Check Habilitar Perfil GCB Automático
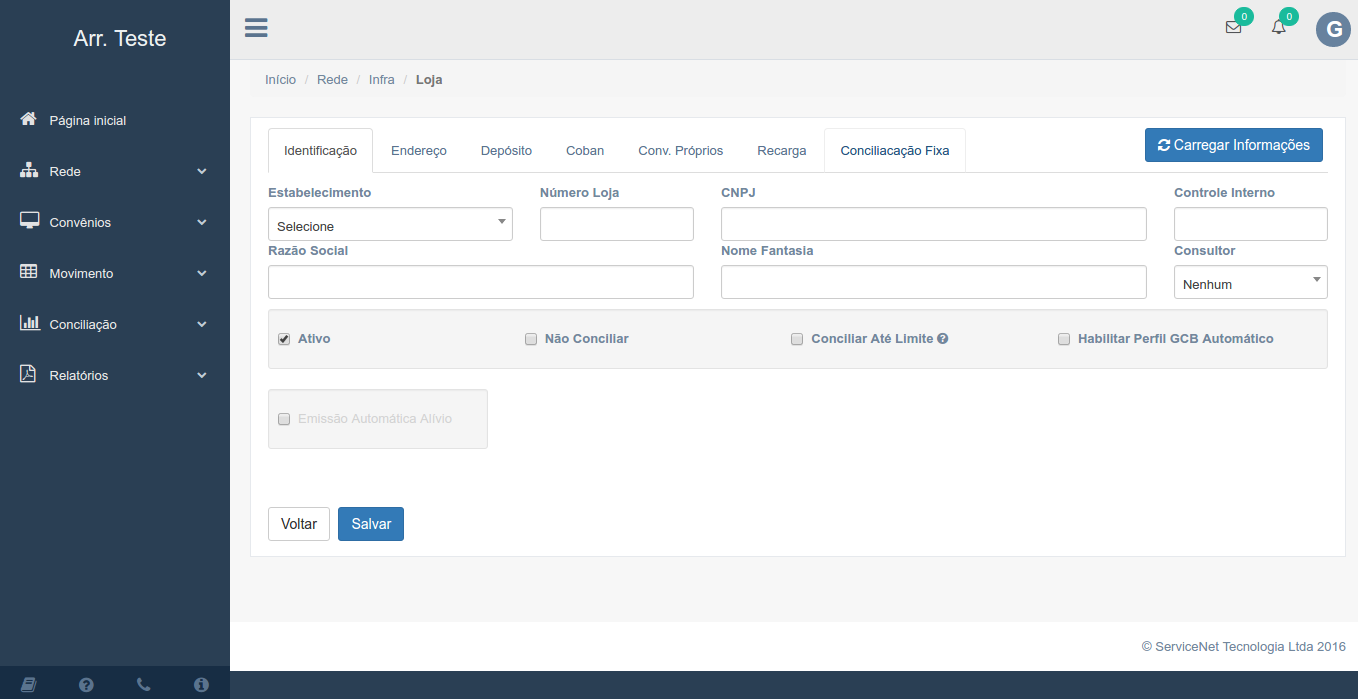 coord(1064,339)
